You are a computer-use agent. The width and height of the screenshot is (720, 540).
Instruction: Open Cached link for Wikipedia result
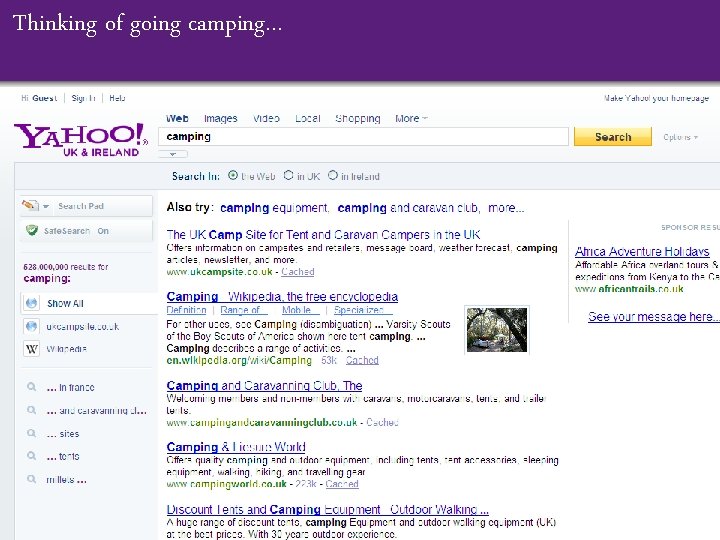[x=362, y=360]
